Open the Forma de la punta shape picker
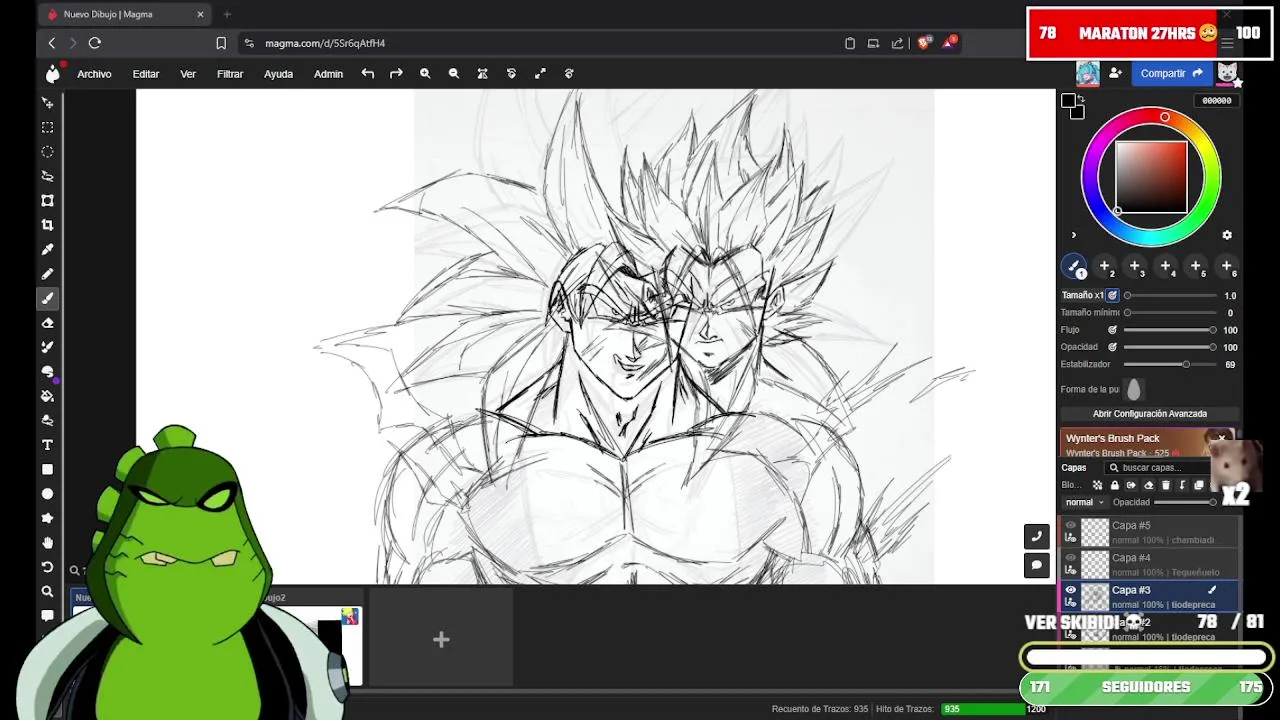 click(1134, 390)
